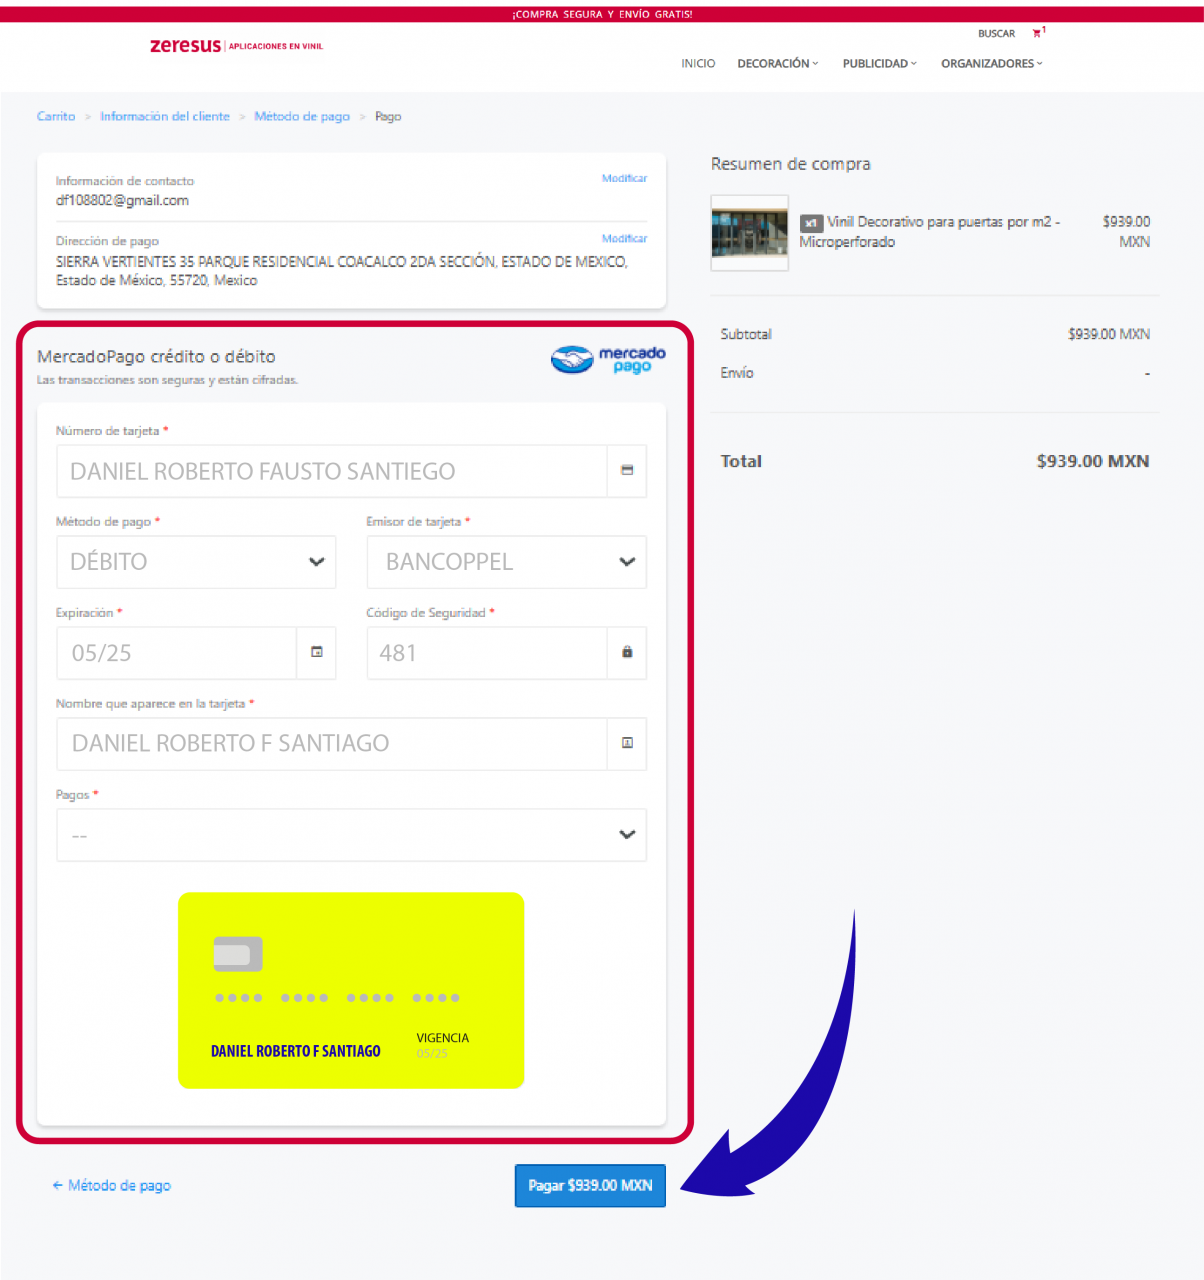The width and height of the screenshot is (1204, 1280).
Task: Click the lock icon in security code field
Action: [x=627, y=652]
